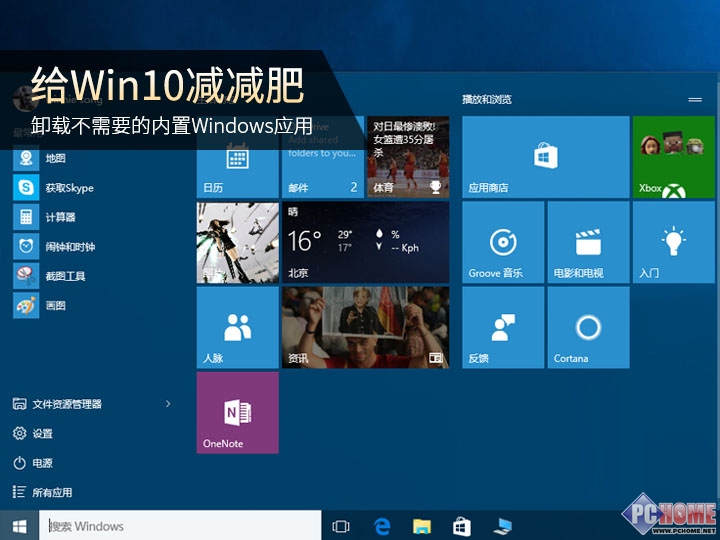Open the People tile
Viewport: 720px width, 540px height.
click(237, 328)
